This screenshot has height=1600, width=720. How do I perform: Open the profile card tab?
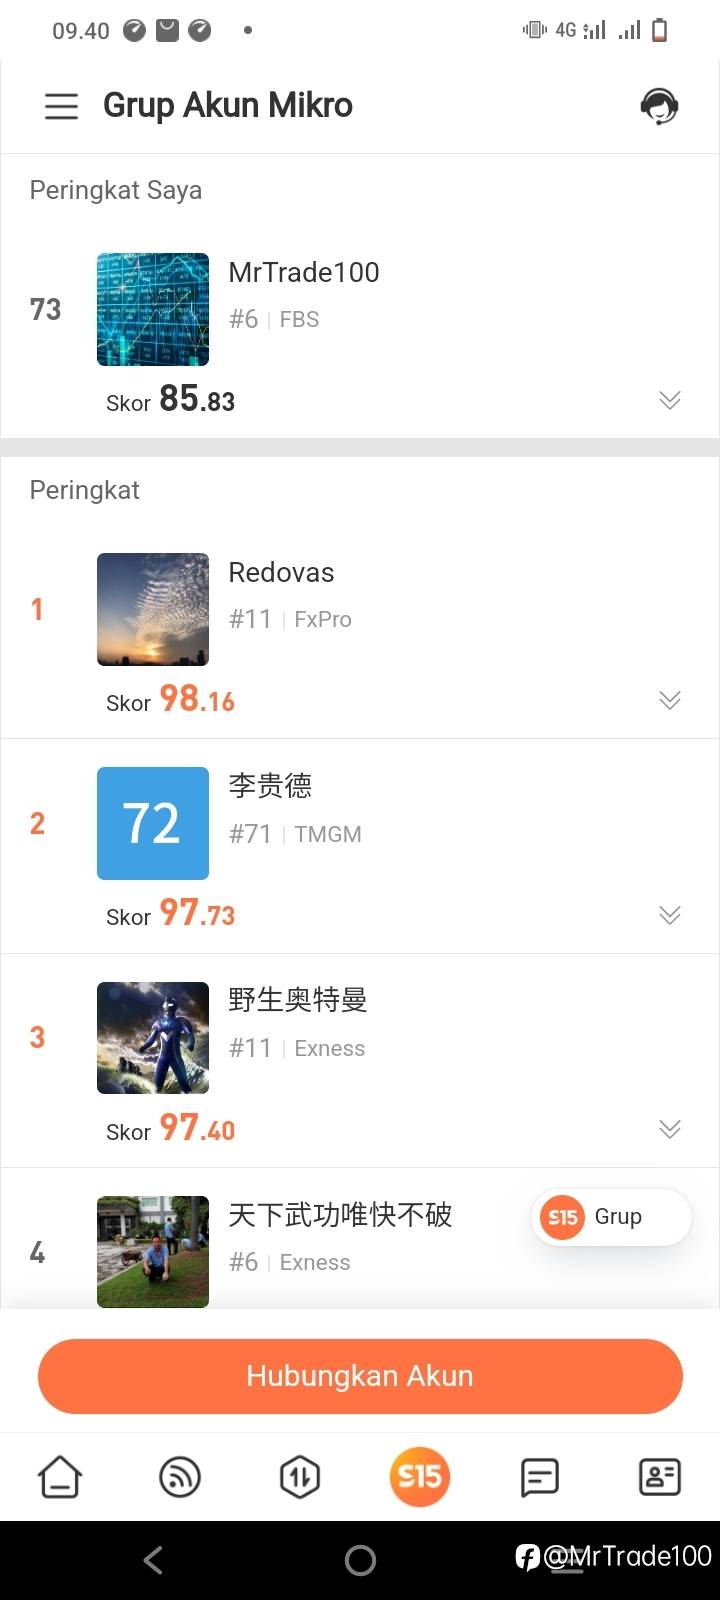660,1476
